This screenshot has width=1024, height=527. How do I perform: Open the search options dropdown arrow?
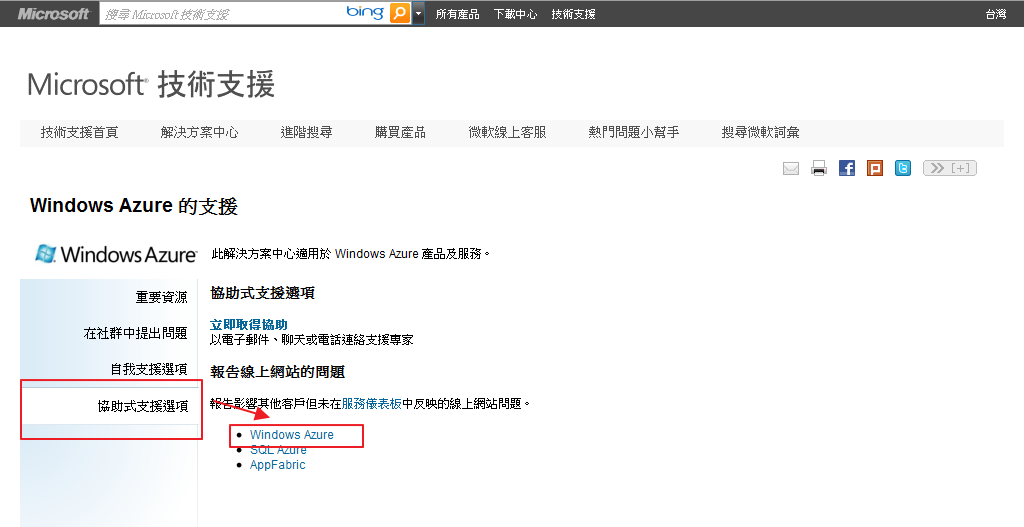coord(418,13)
